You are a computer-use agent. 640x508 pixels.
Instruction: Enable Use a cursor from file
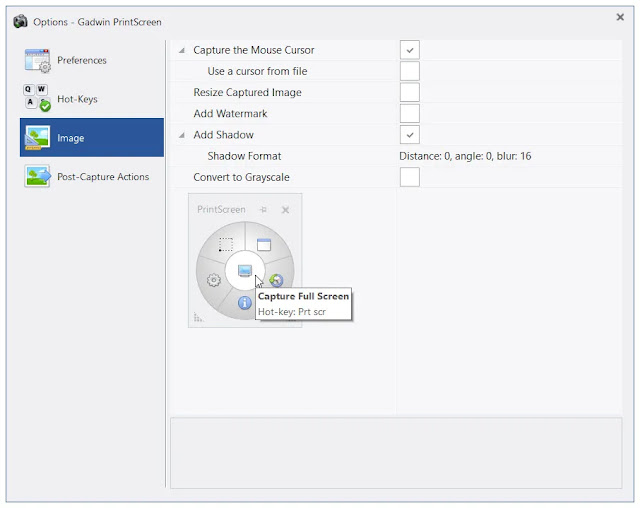(409, 71)
